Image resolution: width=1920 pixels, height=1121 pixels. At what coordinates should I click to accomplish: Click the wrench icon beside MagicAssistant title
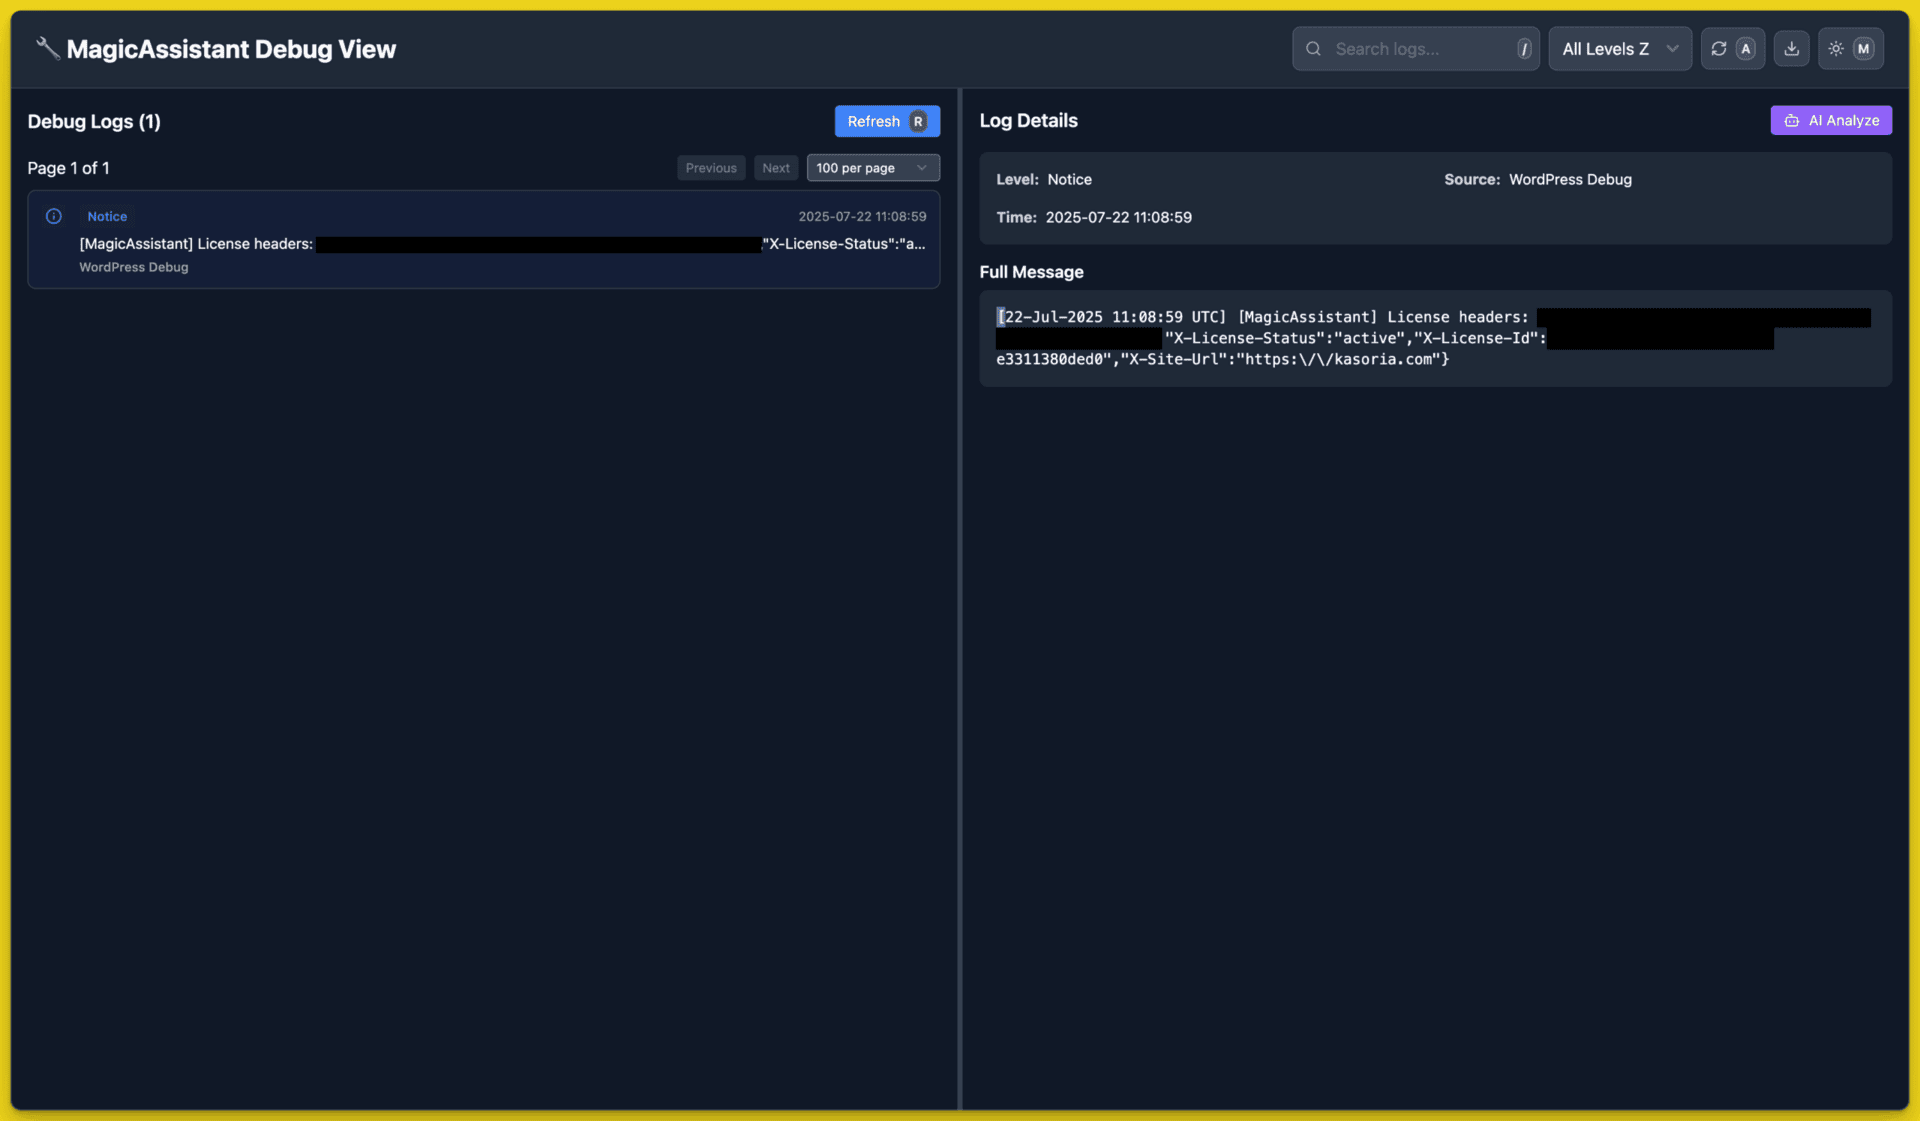[x=47, y=48]
